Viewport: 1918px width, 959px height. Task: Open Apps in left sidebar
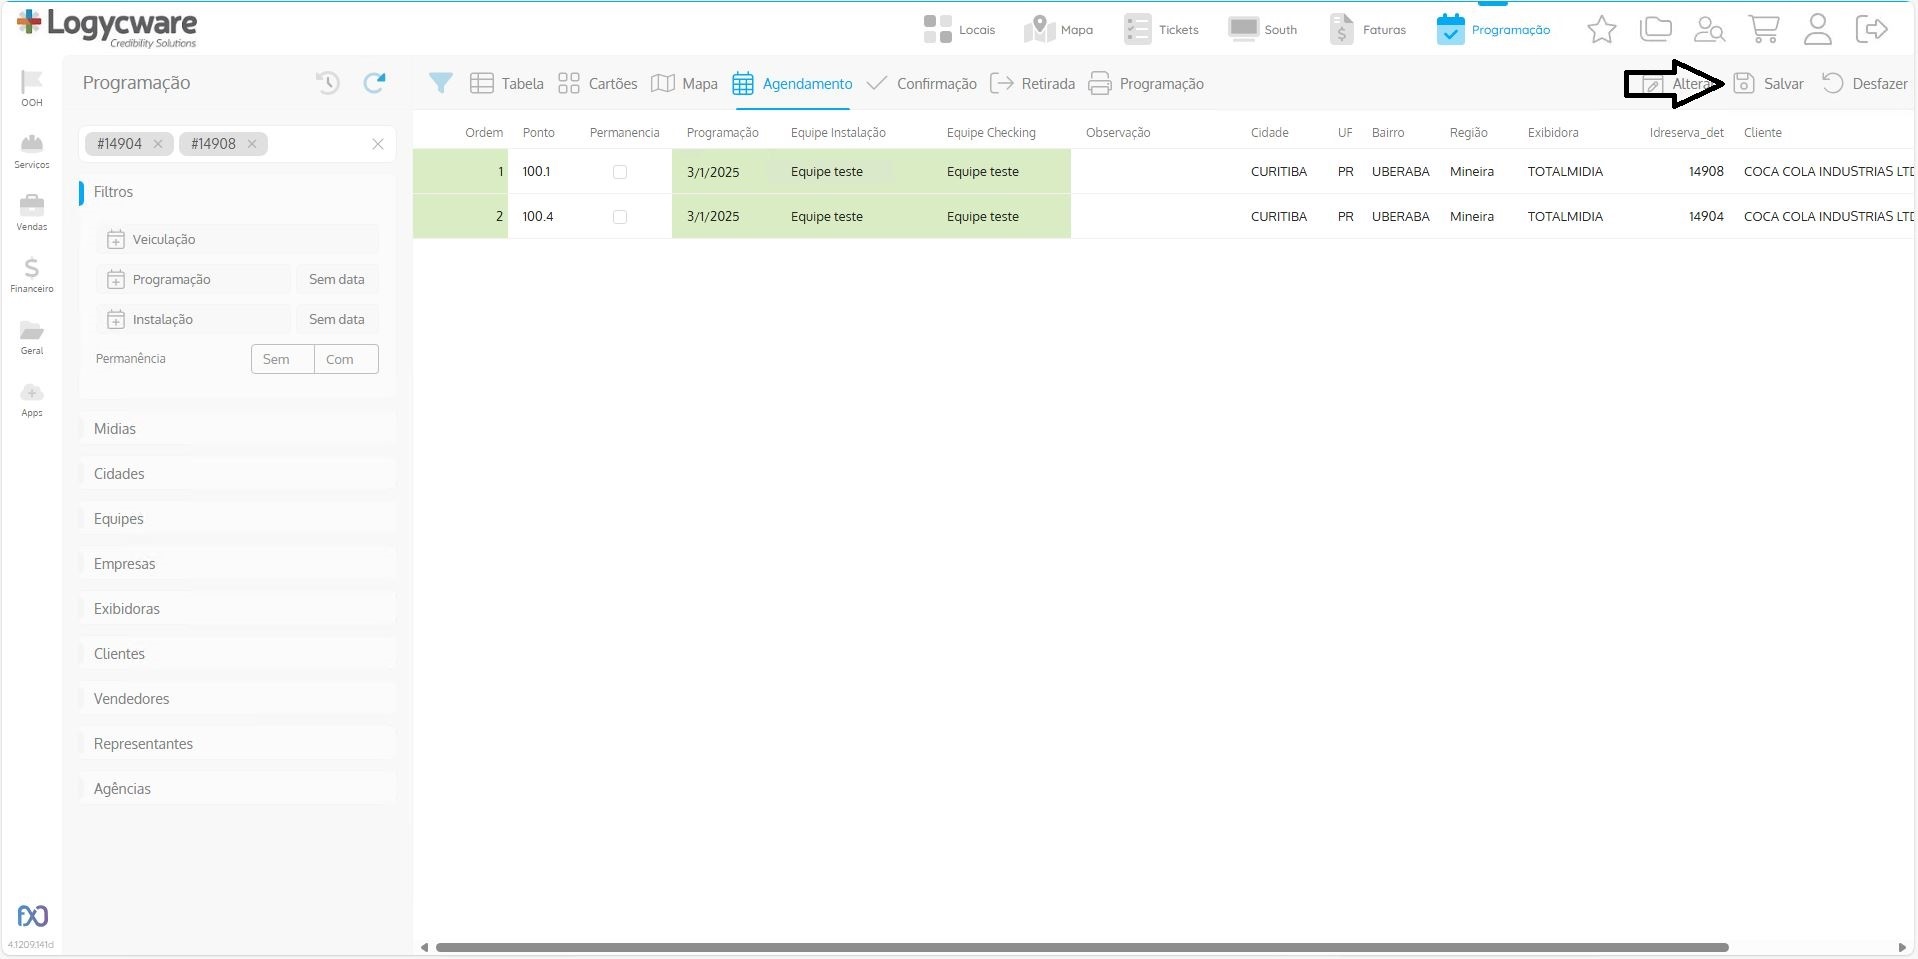click(32, 399)
